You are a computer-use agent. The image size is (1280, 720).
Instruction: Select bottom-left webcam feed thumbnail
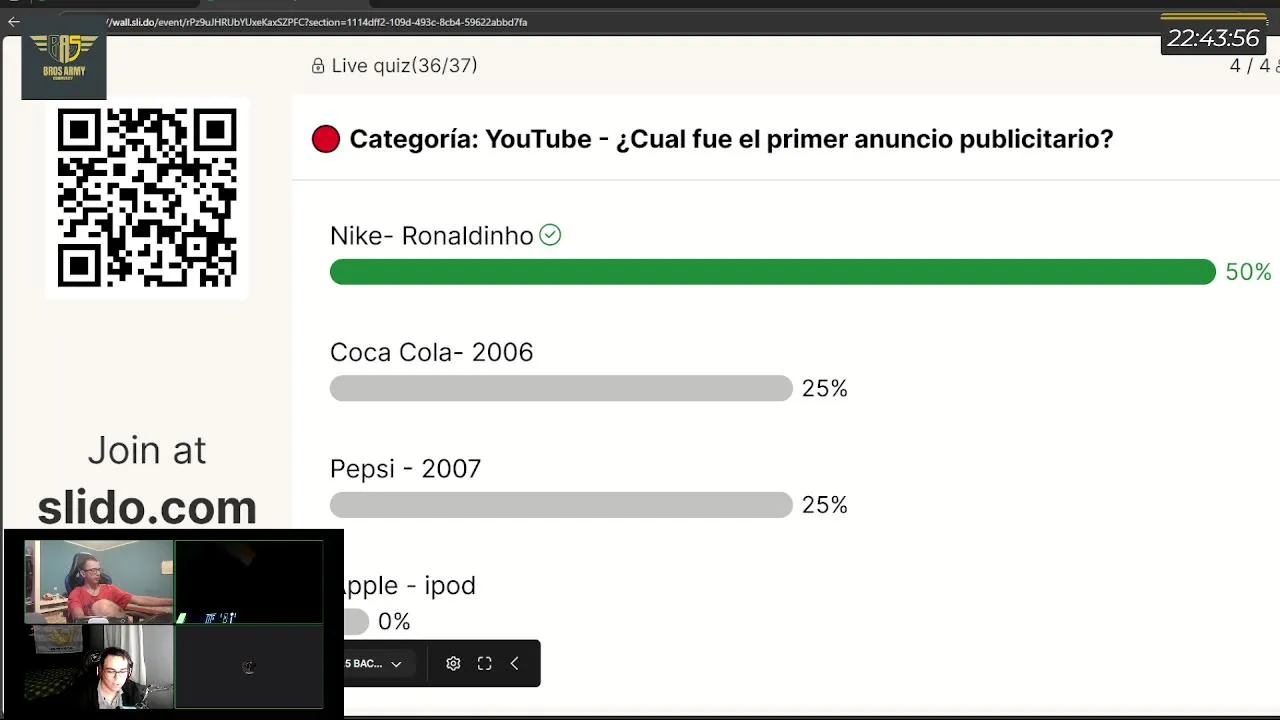[x=99, y=666]
